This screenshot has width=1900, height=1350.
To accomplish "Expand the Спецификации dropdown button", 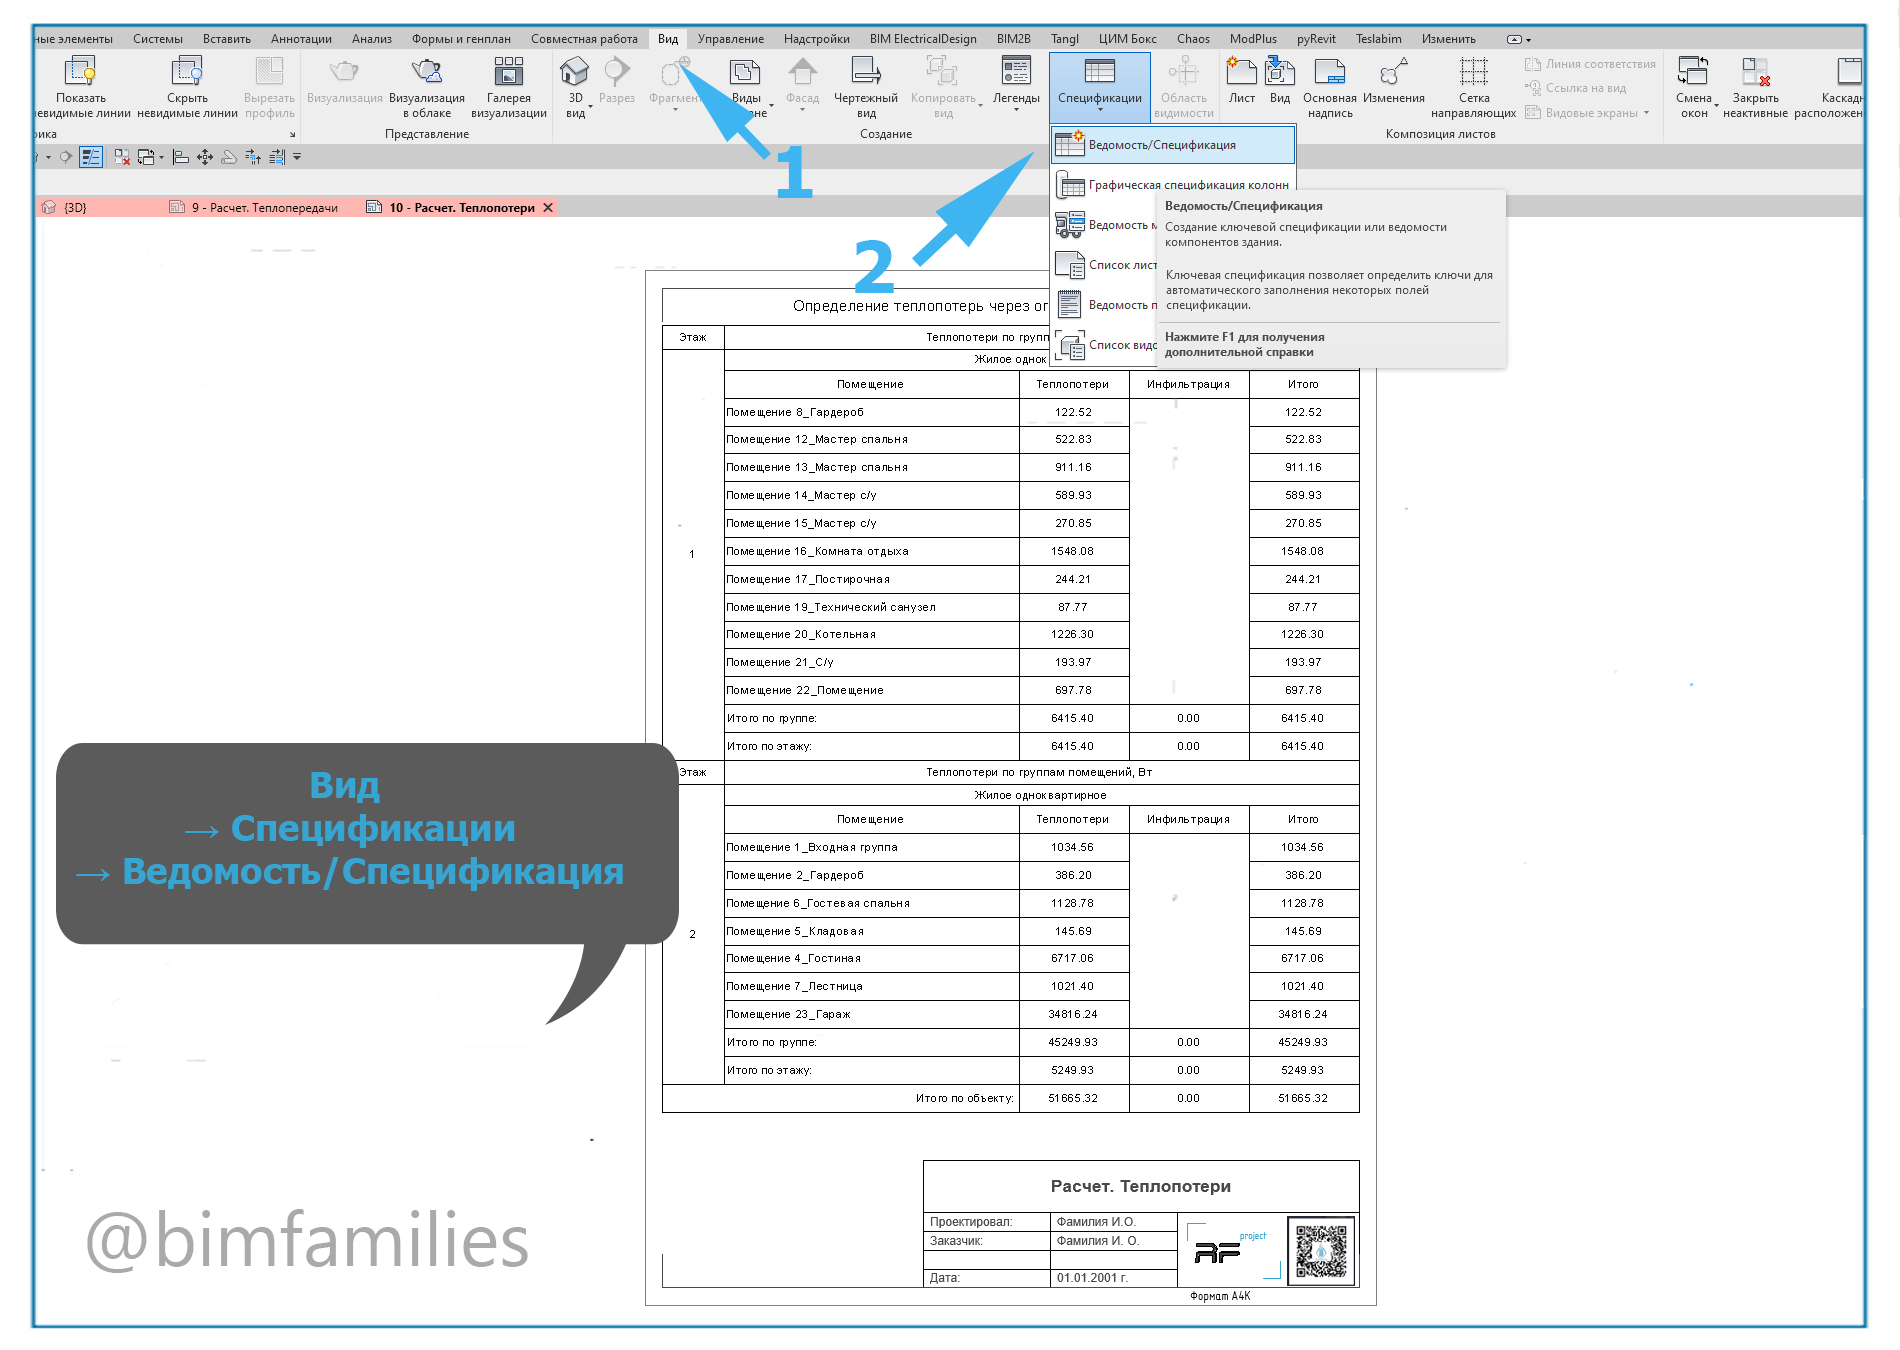I will coord(1100,87).
